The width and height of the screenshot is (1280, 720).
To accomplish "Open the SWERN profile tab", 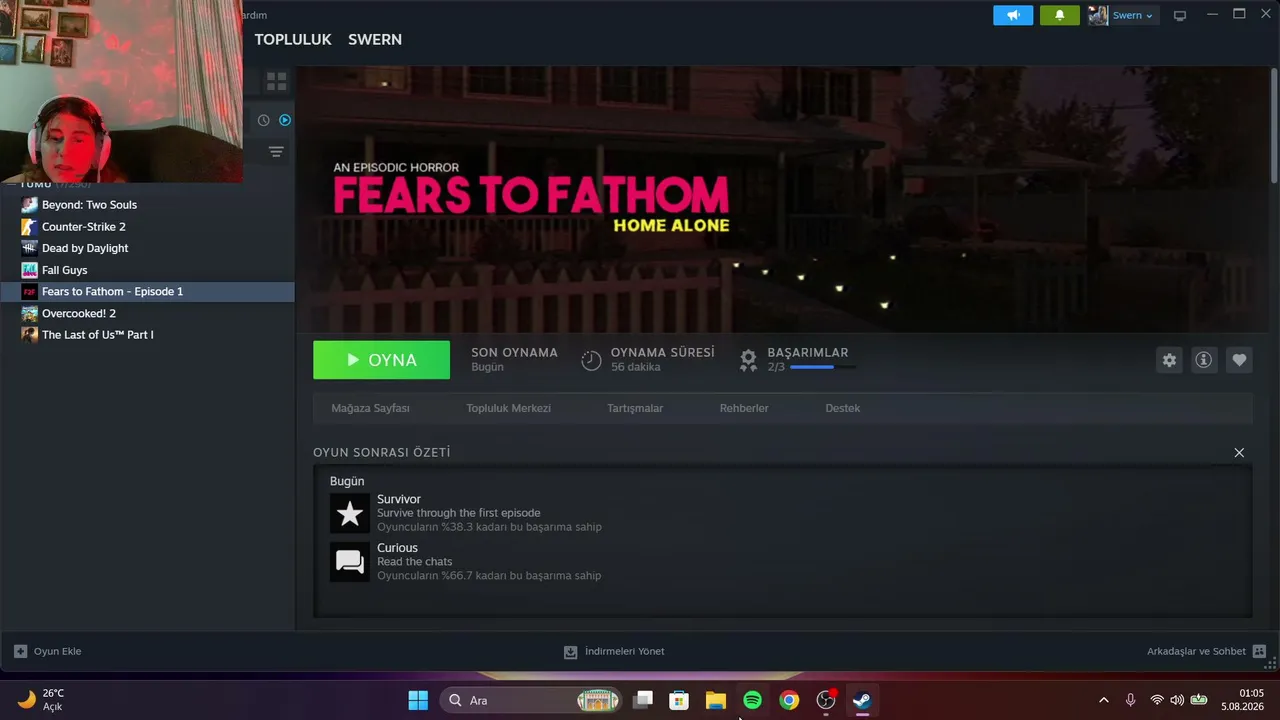I will click(375, 40).
